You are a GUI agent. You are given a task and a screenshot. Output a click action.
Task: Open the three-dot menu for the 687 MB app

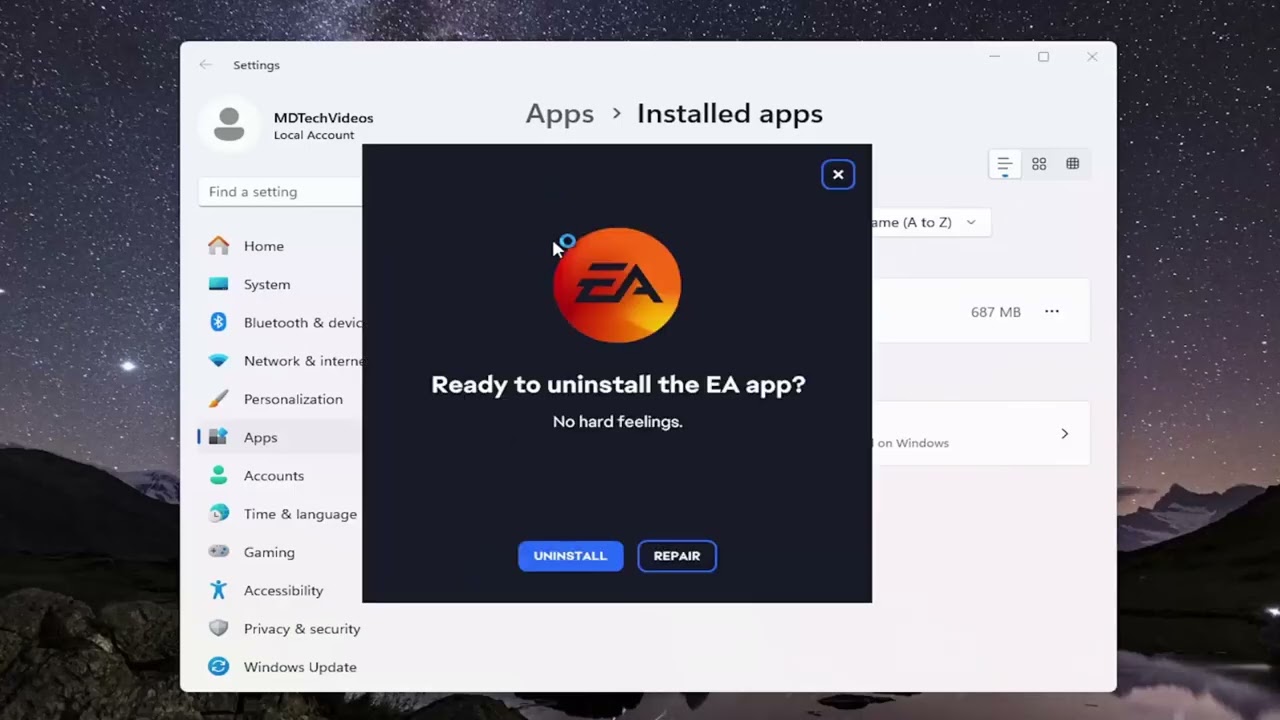(x=1052, y=312)
